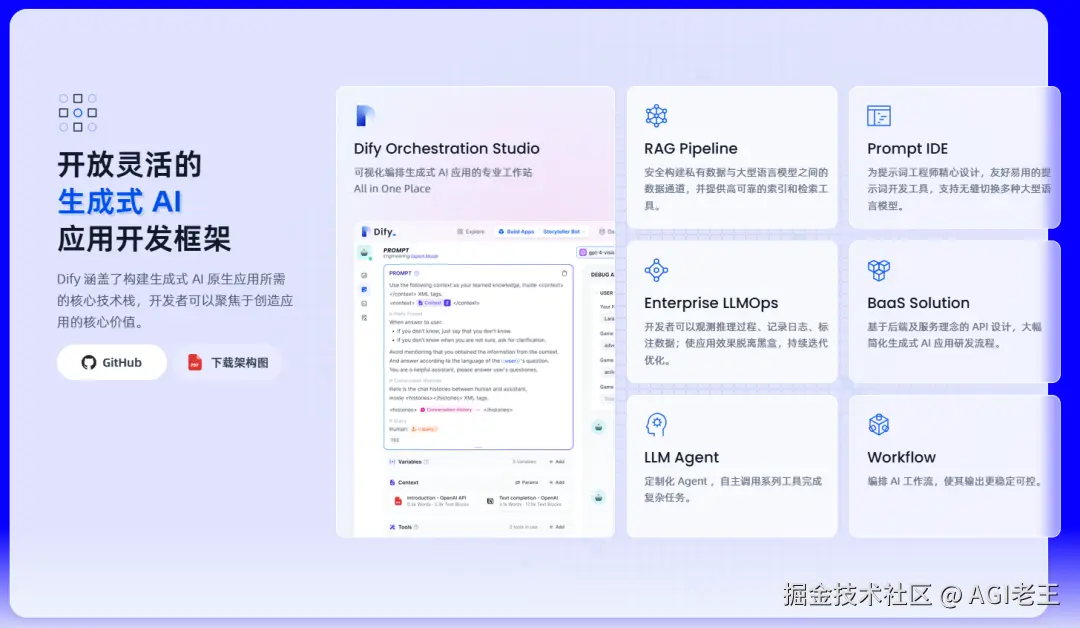The width and height of the screenshot is (1080, 628).
Task: Open the GitHub button
Action: [x=112, y=362]
